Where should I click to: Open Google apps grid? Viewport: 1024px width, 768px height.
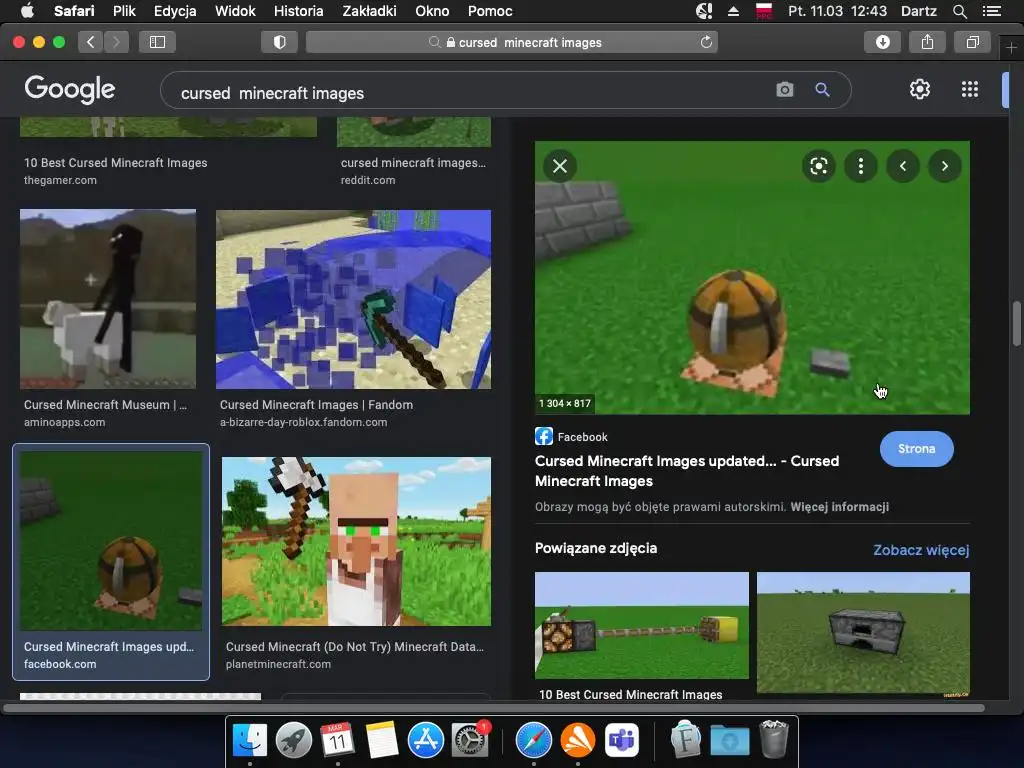tap(970, 89)
